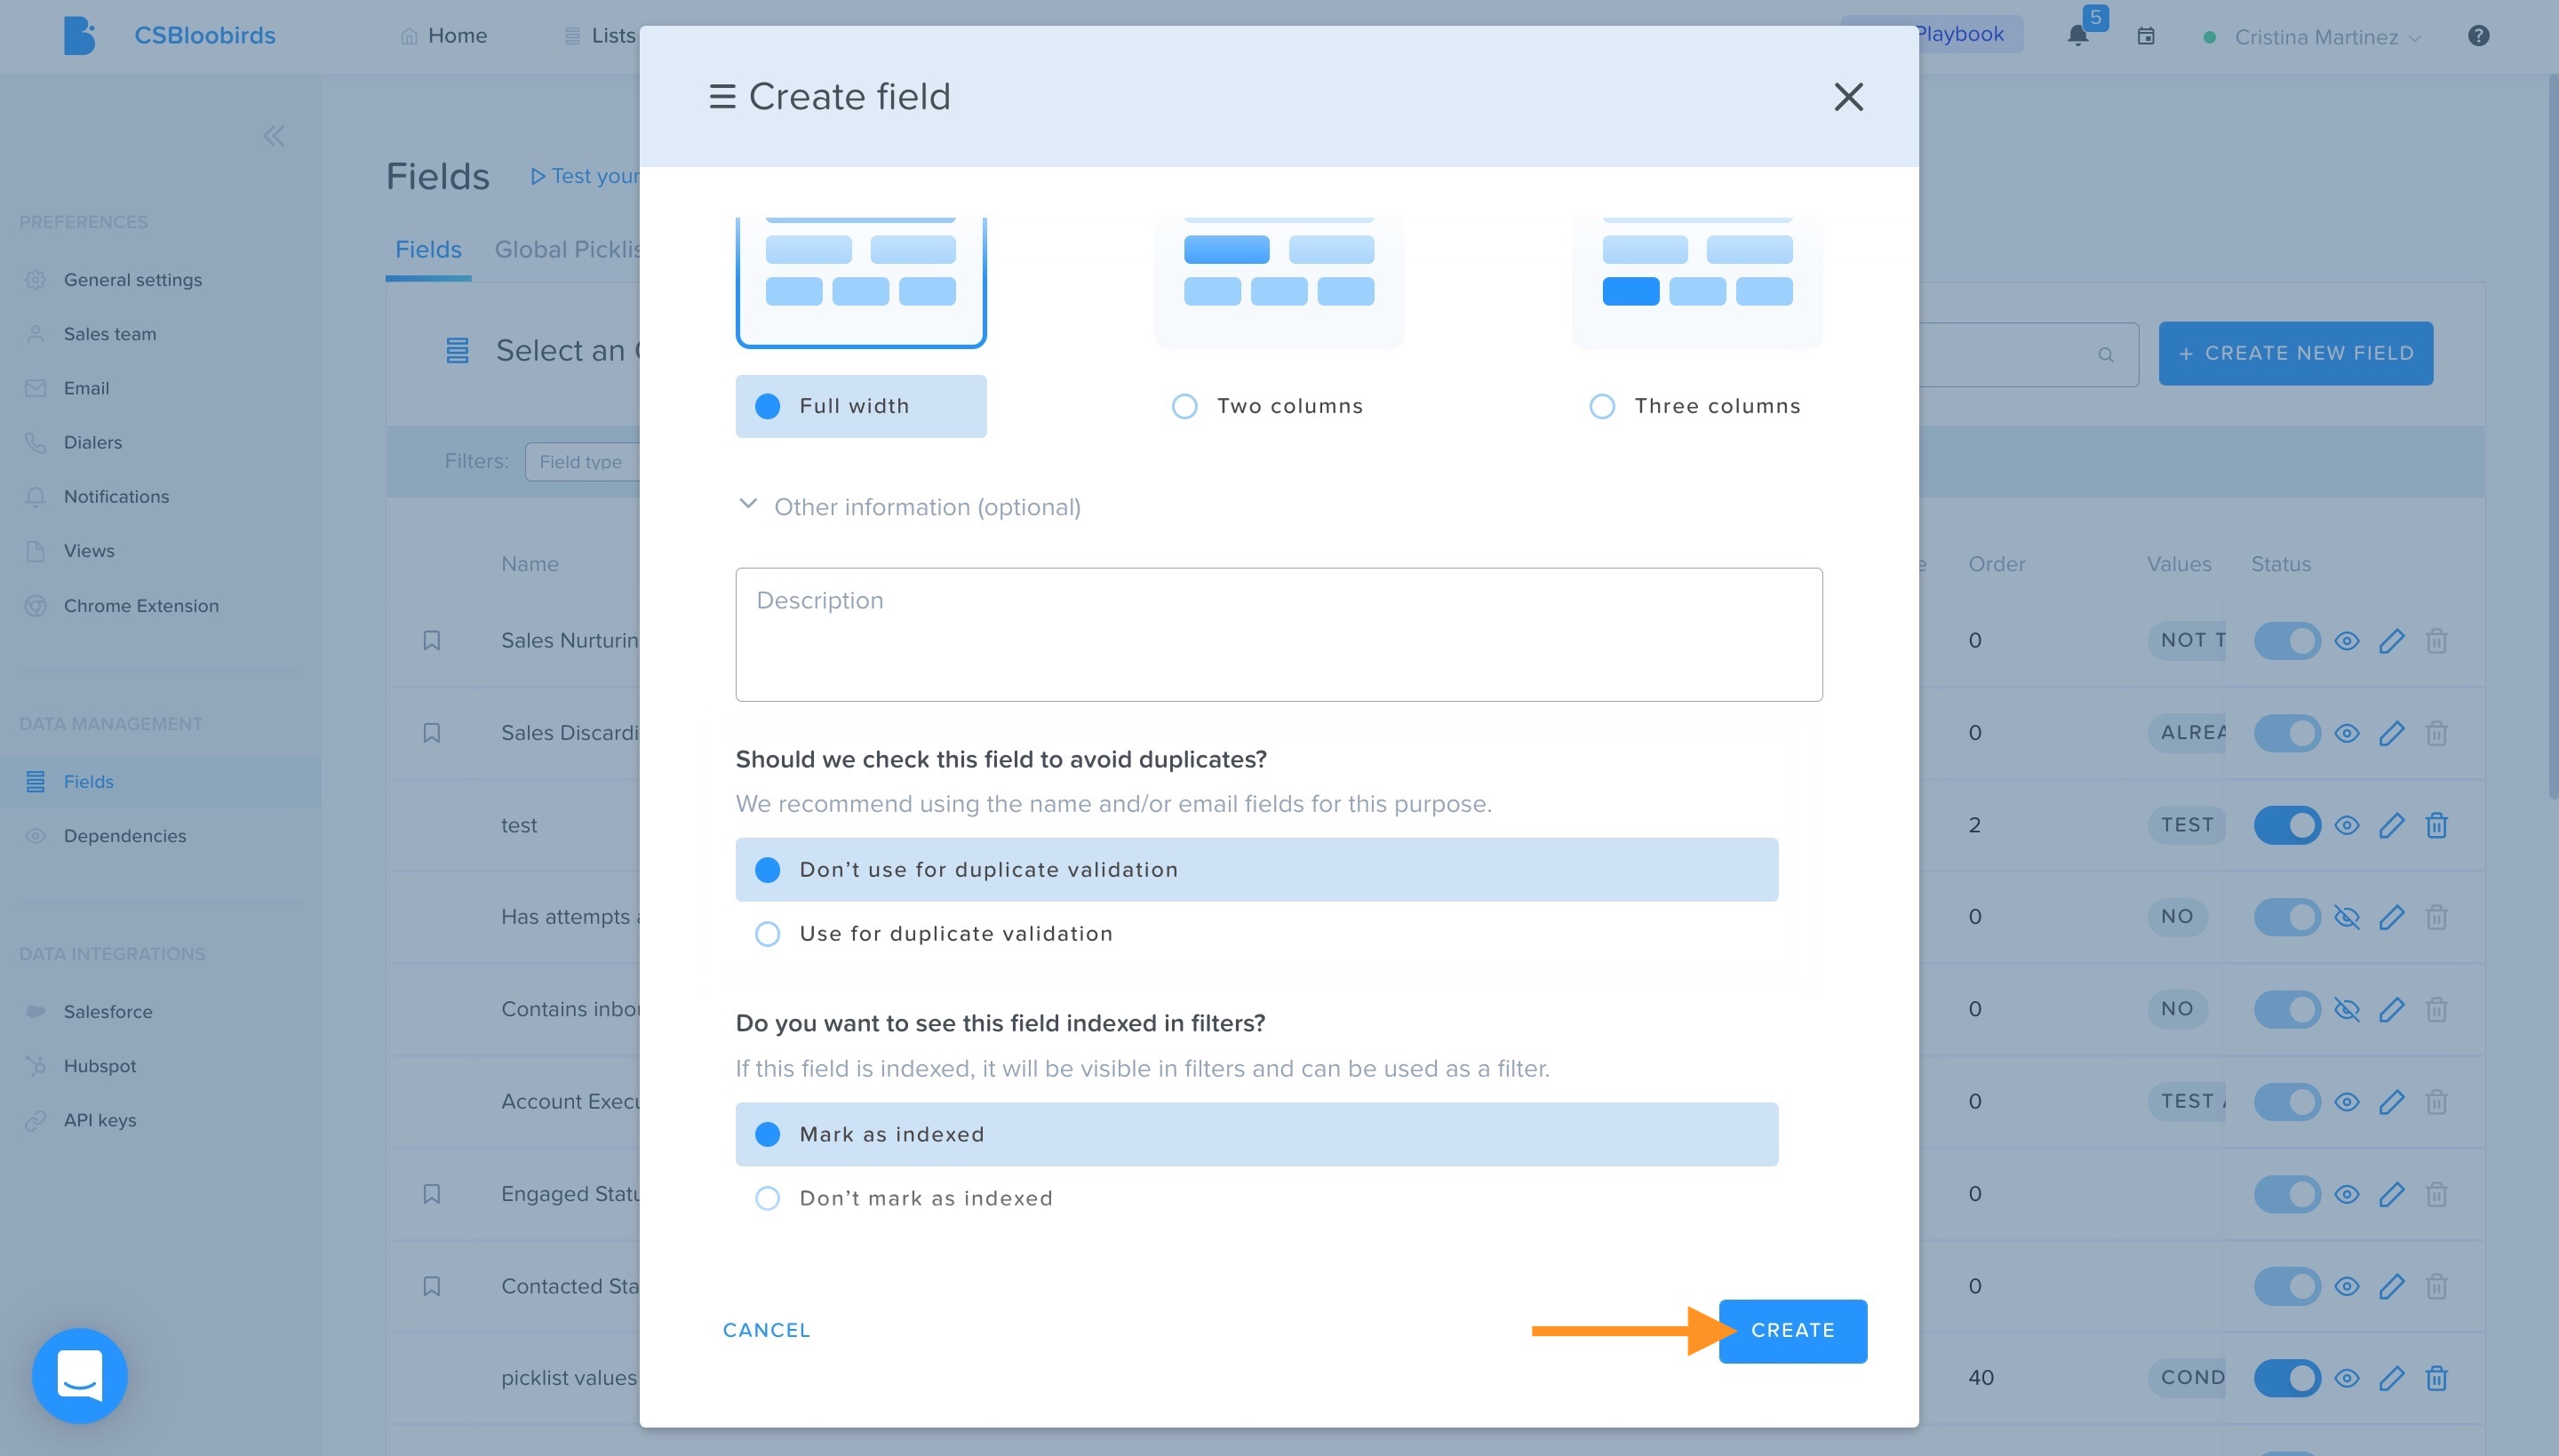Edit the Contains inbound field pencil icon

tap(2391, 1010)
